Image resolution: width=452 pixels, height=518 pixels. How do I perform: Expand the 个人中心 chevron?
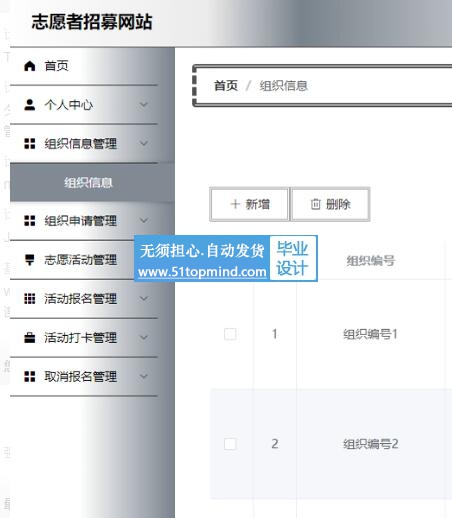(x=144, y=105)
